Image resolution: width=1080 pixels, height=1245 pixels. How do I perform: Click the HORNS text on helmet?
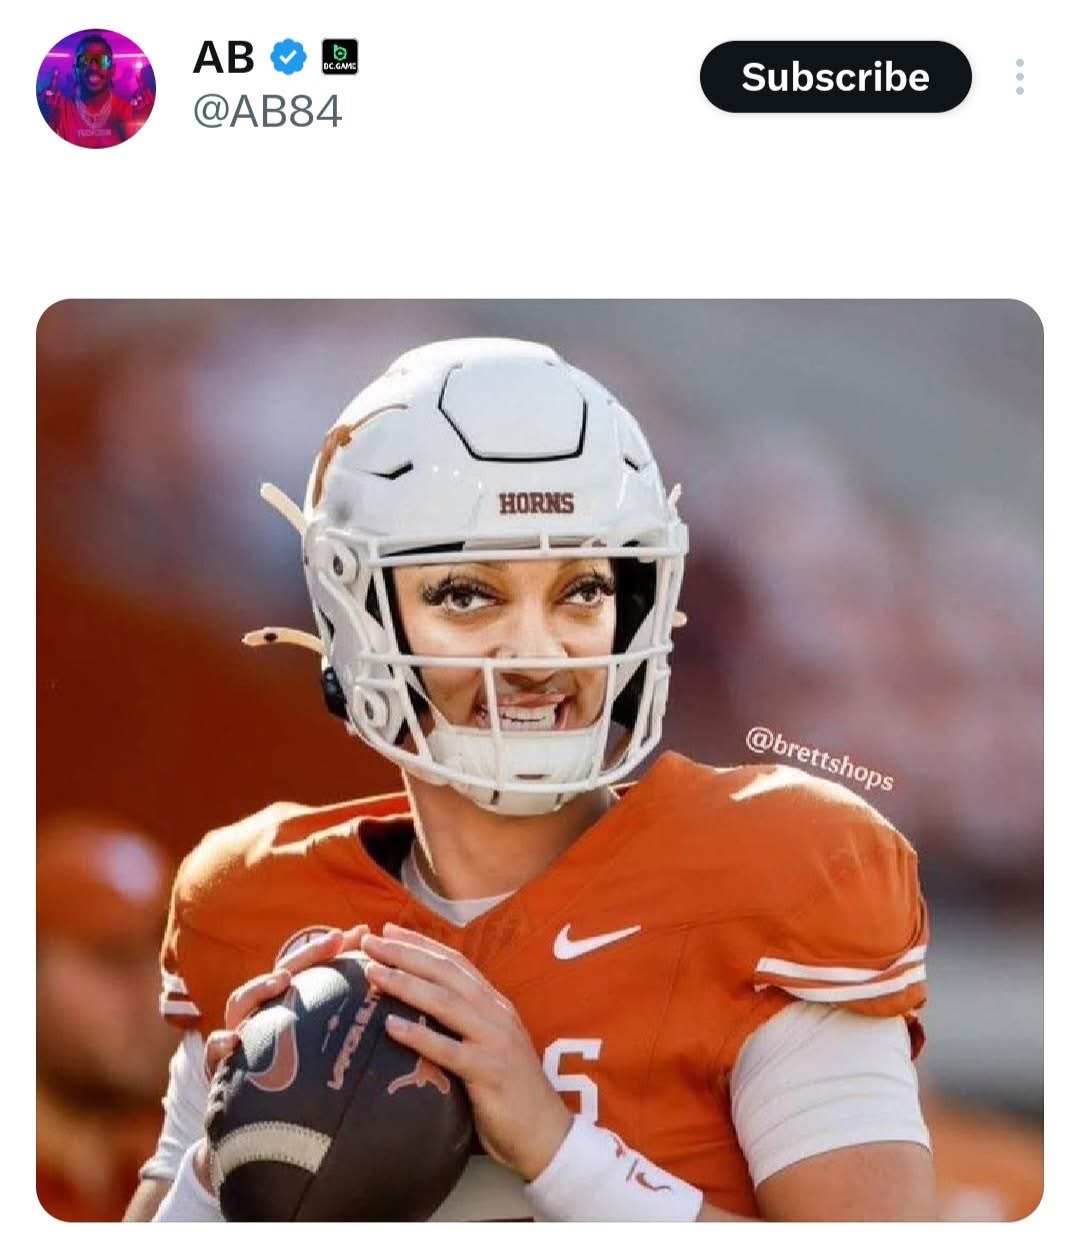click(x=537, y=503)
